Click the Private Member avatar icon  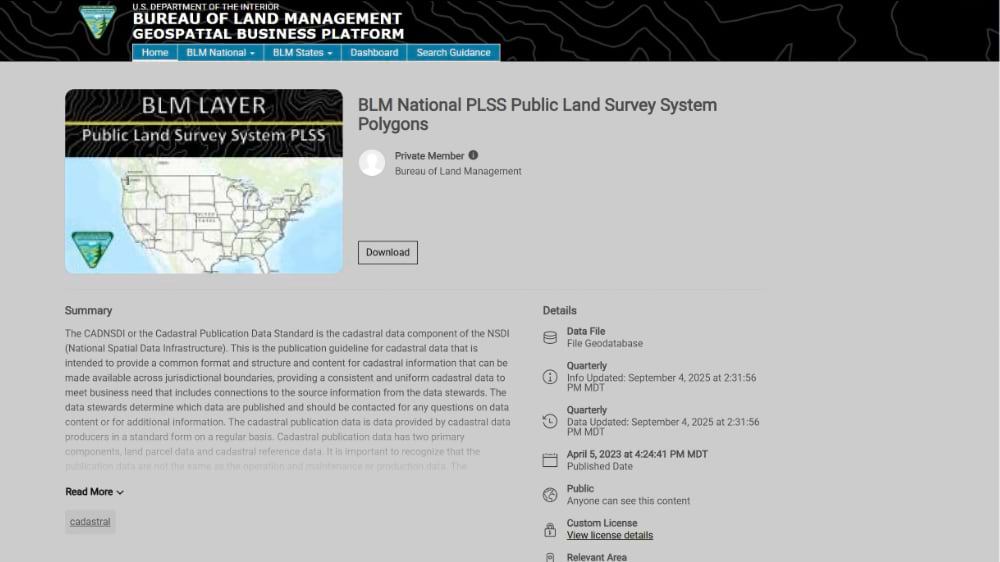pyautogui.click(x=372, y=163)
